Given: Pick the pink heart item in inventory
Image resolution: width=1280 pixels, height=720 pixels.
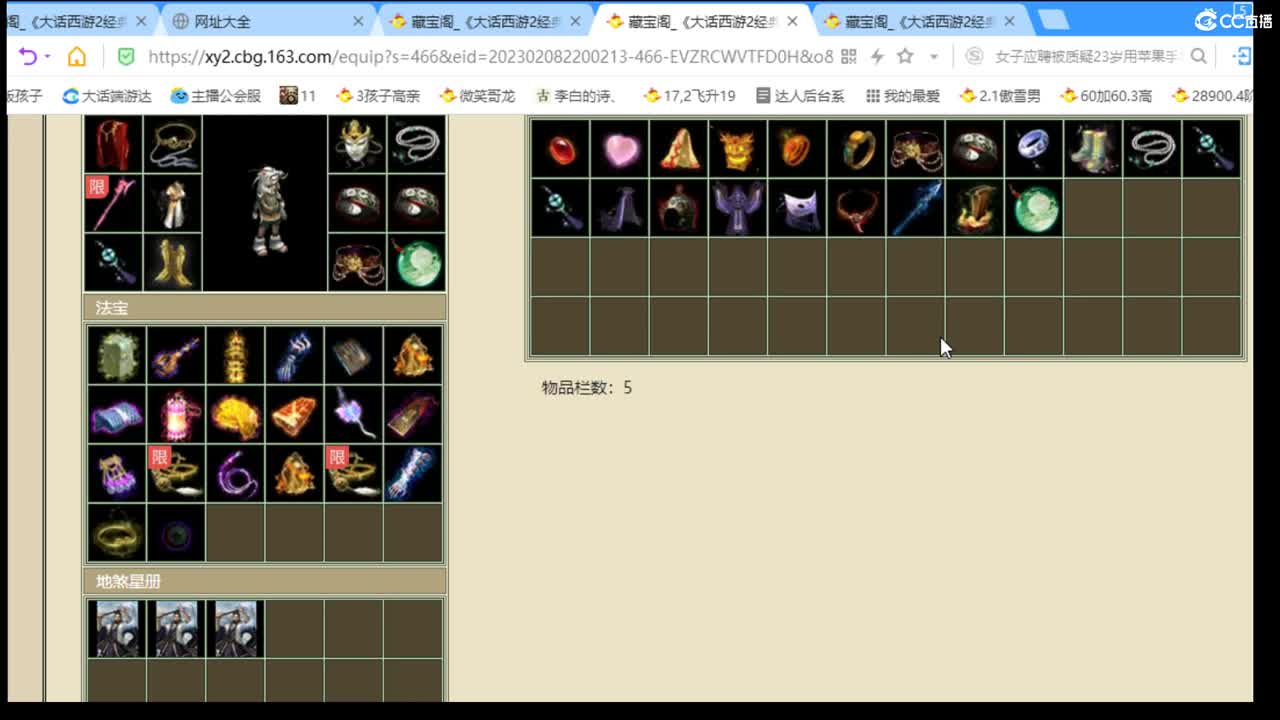Looking at the screenshot, I should pyautogui.click(x=620, y=149).
